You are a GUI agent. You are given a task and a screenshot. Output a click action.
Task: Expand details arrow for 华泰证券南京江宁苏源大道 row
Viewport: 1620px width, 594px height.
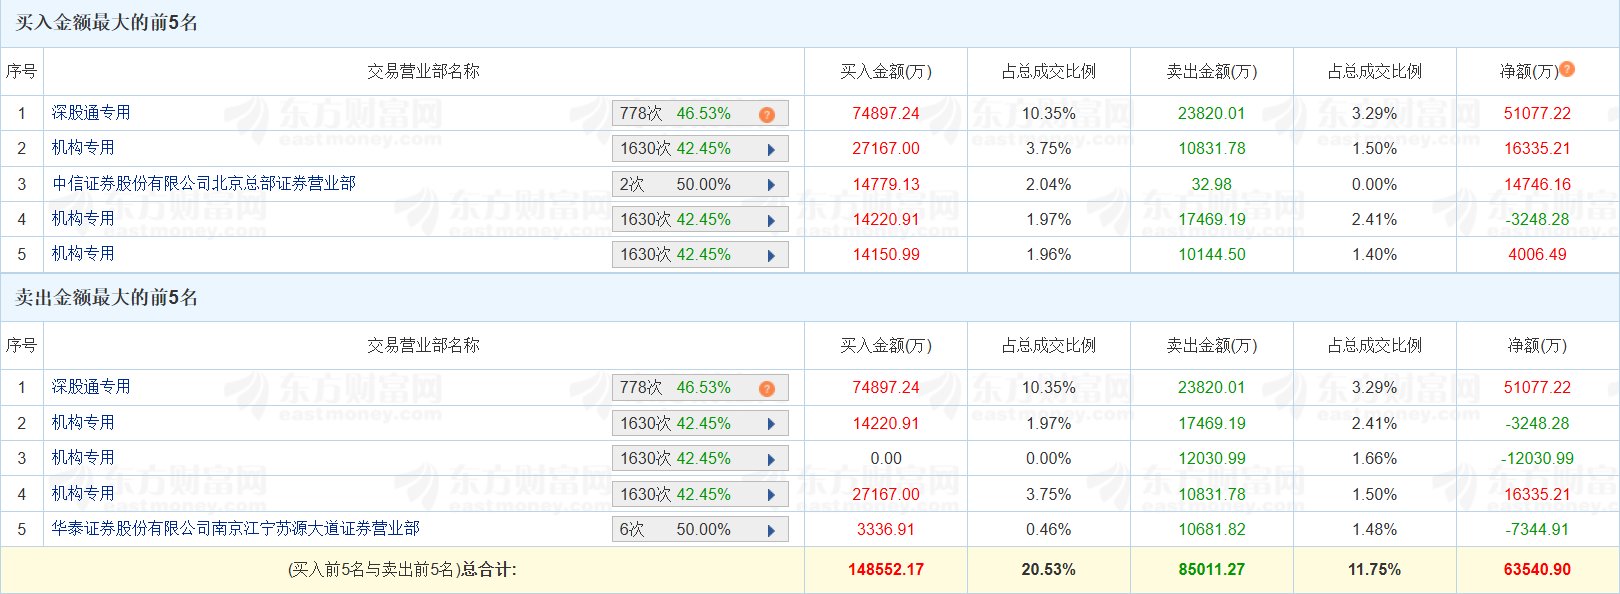coord(771,530)
